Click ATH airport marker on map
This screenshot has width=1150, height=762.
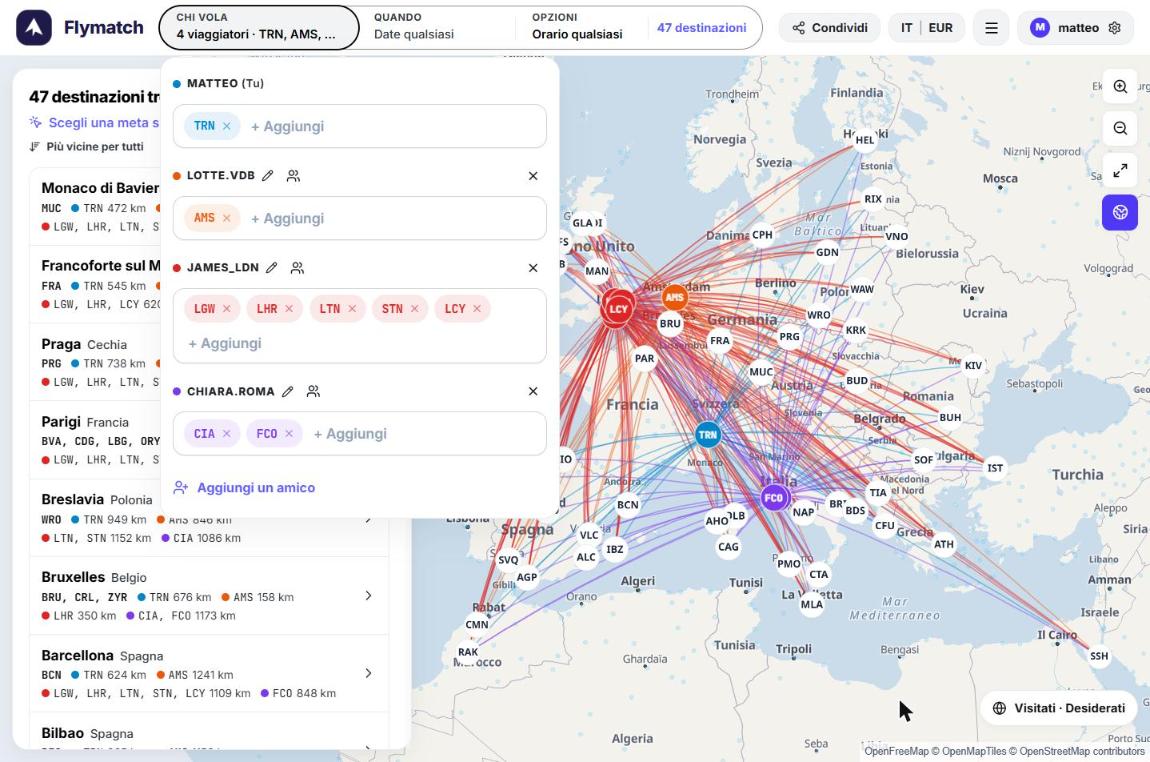click(x=944, y=544)
